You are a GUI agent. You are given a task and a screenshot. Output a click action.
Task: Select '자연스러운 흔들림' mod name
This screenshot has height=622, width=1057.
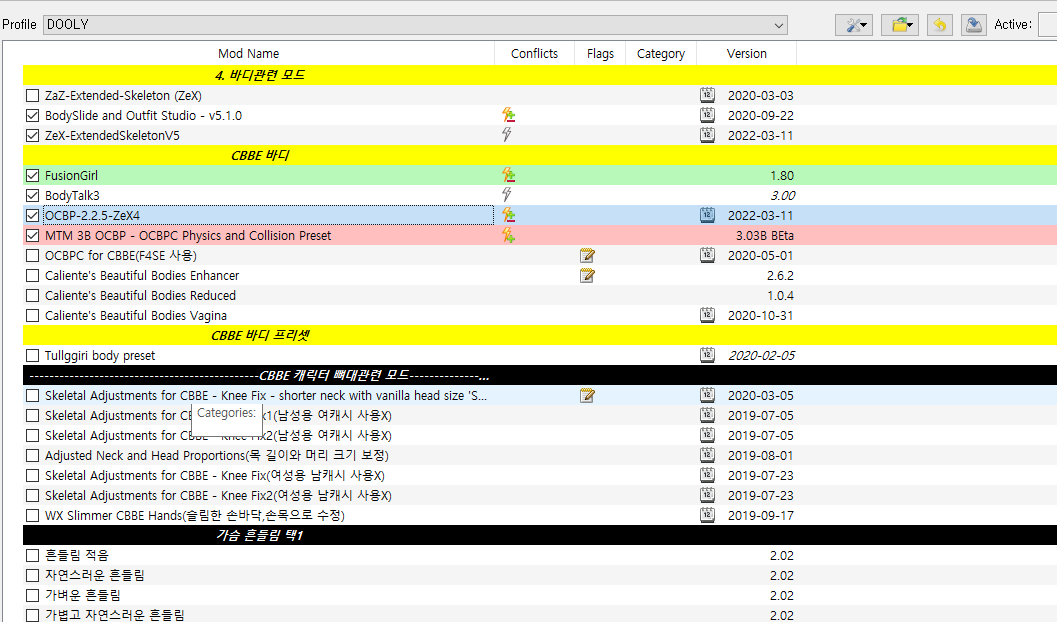(x=94, y=575)
